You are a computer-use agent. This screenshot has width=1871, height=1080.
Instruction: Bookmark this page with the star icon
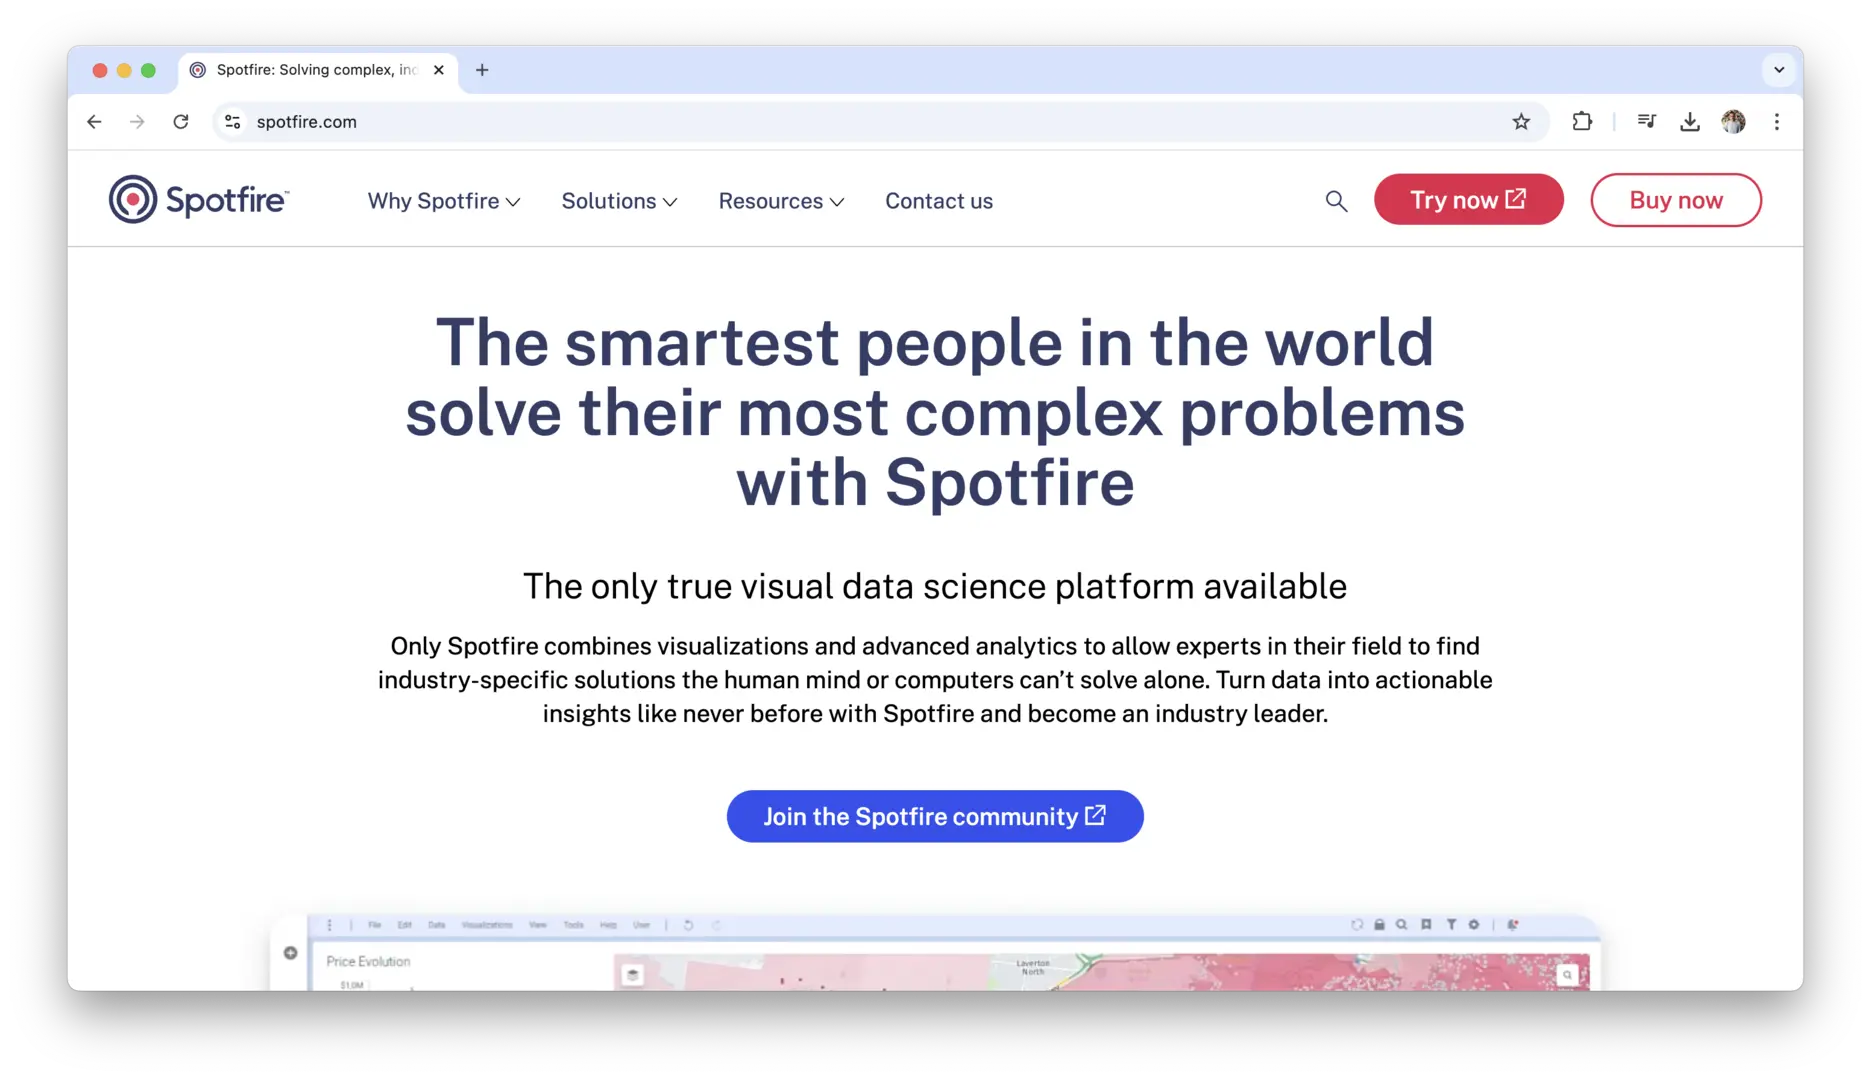(x=1521, y=121)
